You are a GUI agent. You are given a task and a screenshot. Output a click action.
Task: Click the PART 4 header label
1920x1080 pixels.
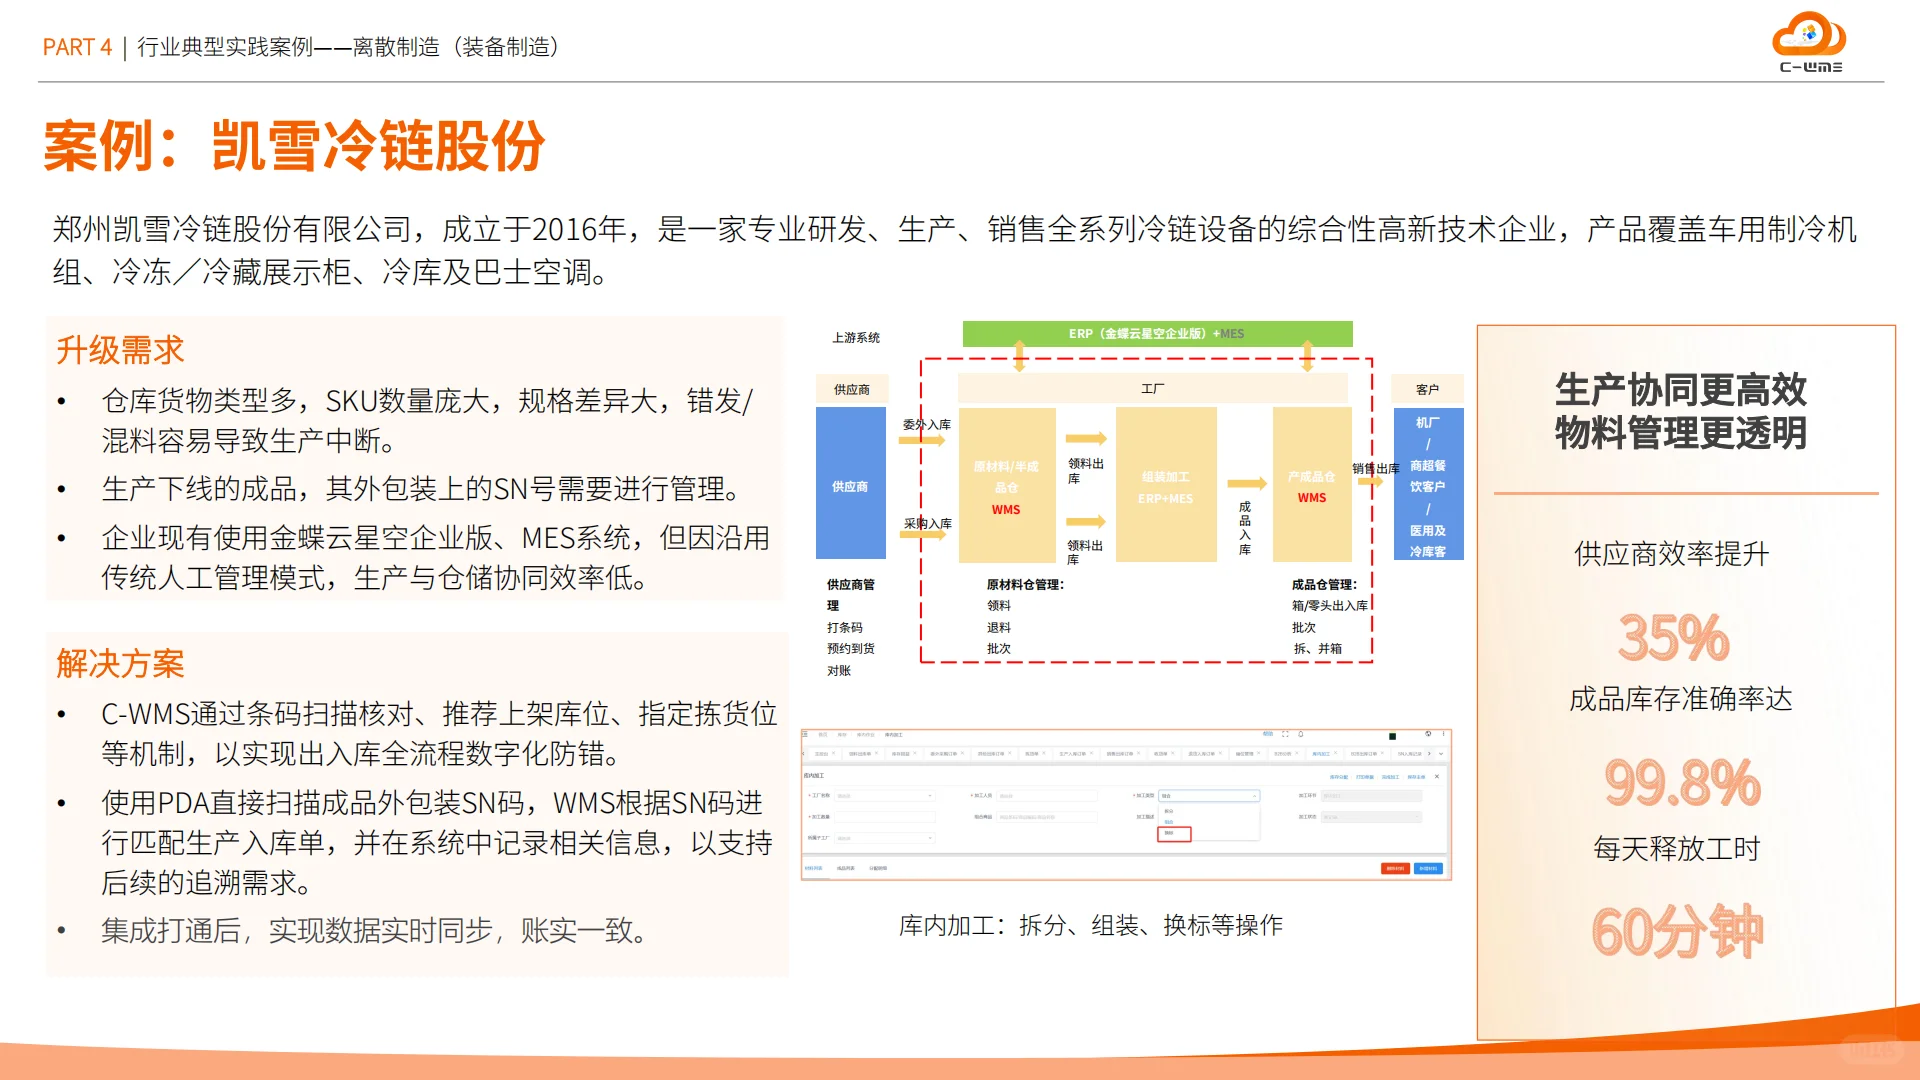coord(77,47)
